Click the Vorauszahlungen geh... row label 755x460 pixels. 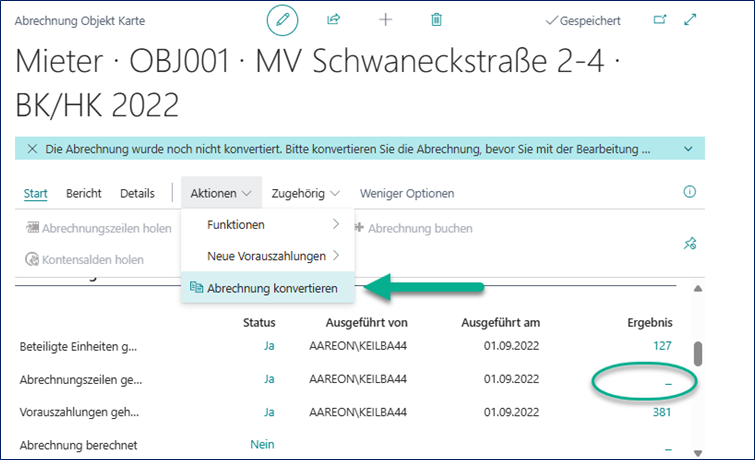pos(79,413)
